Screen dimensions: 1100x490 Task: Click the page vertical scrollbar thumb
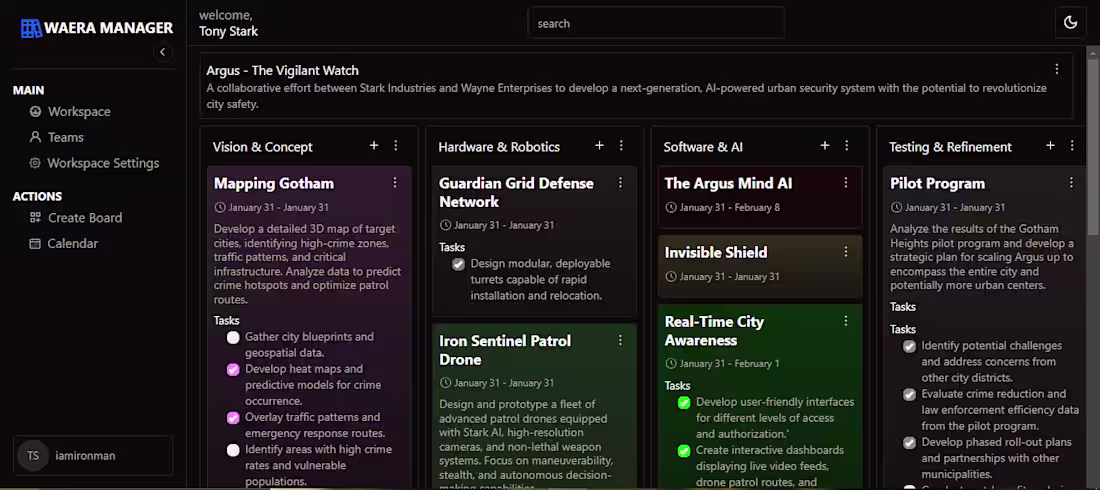pos(1093,146)
